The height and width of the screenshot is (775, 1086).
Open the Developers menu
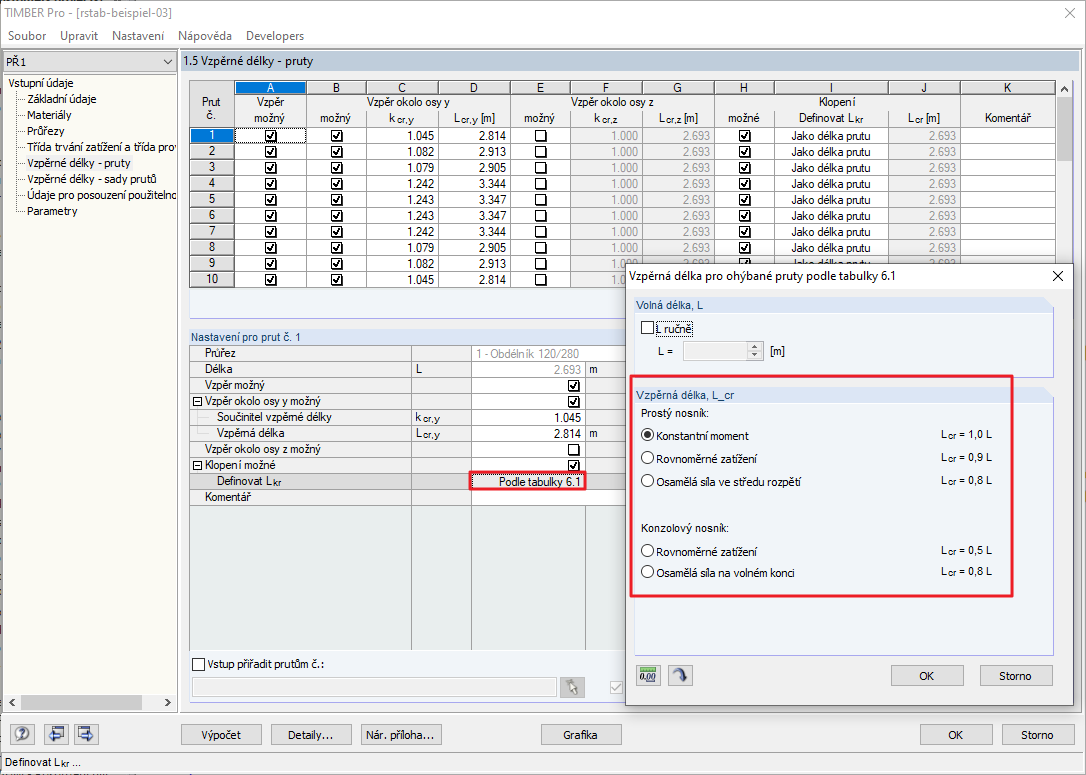(275, 36)
